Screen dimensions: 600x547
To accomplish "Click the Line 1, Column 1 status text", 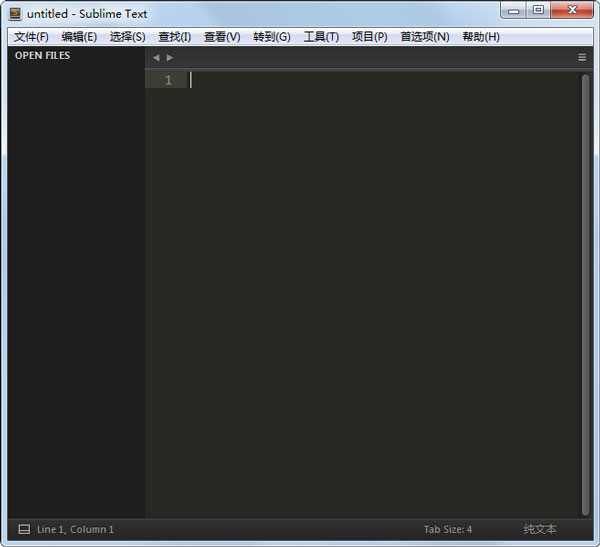I will pyautogui.click(x=75, y=529).
